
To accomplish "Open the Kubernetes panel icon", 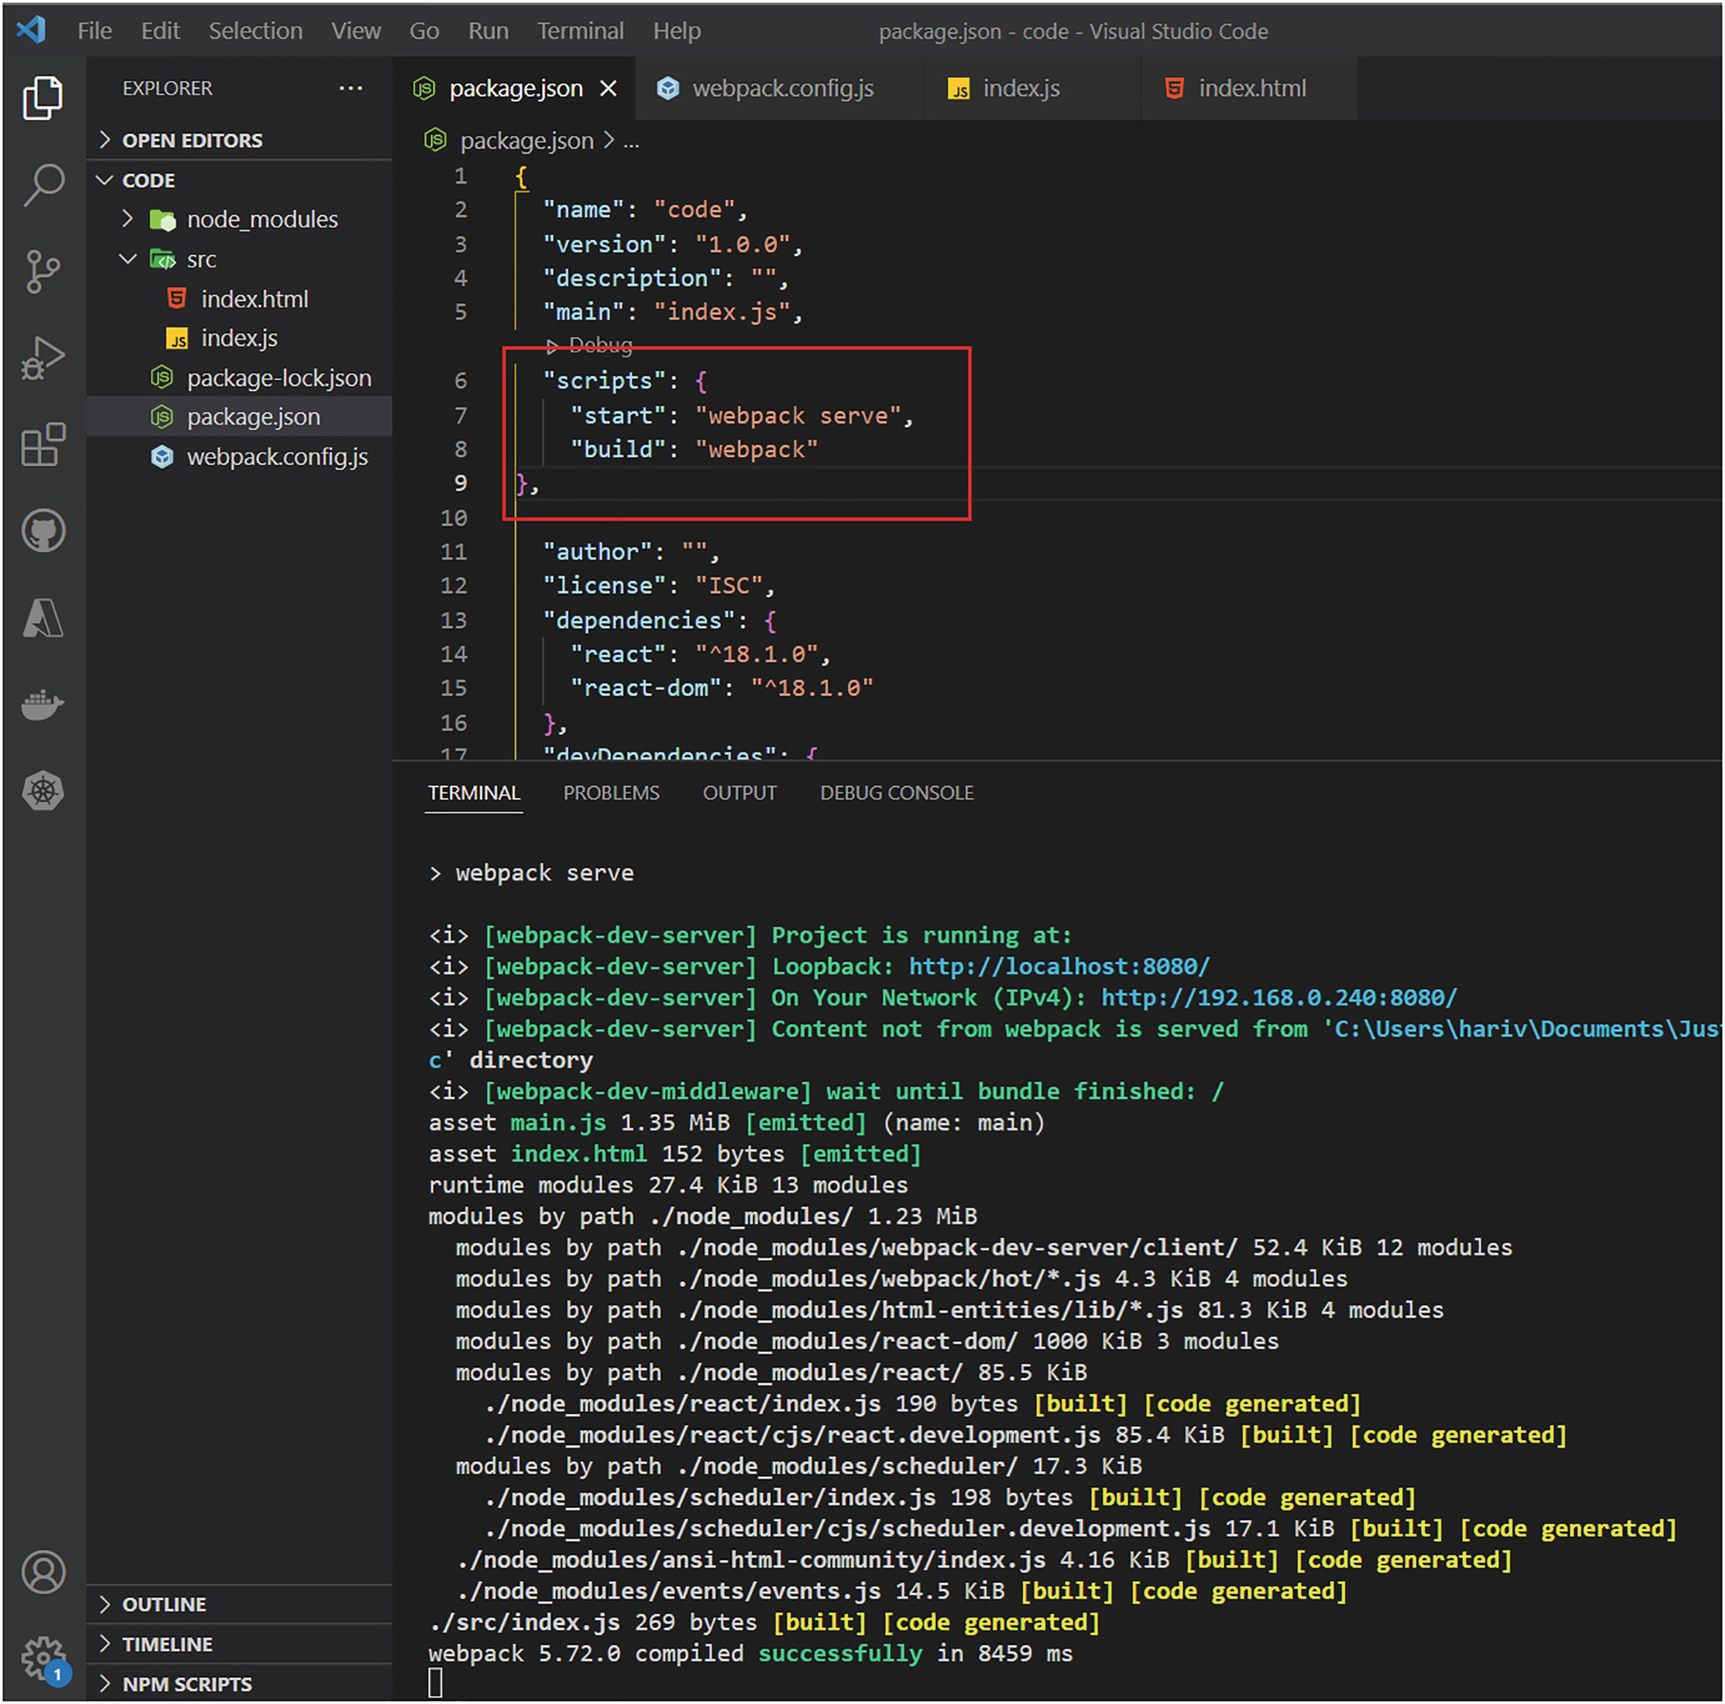I will (43, 791).
